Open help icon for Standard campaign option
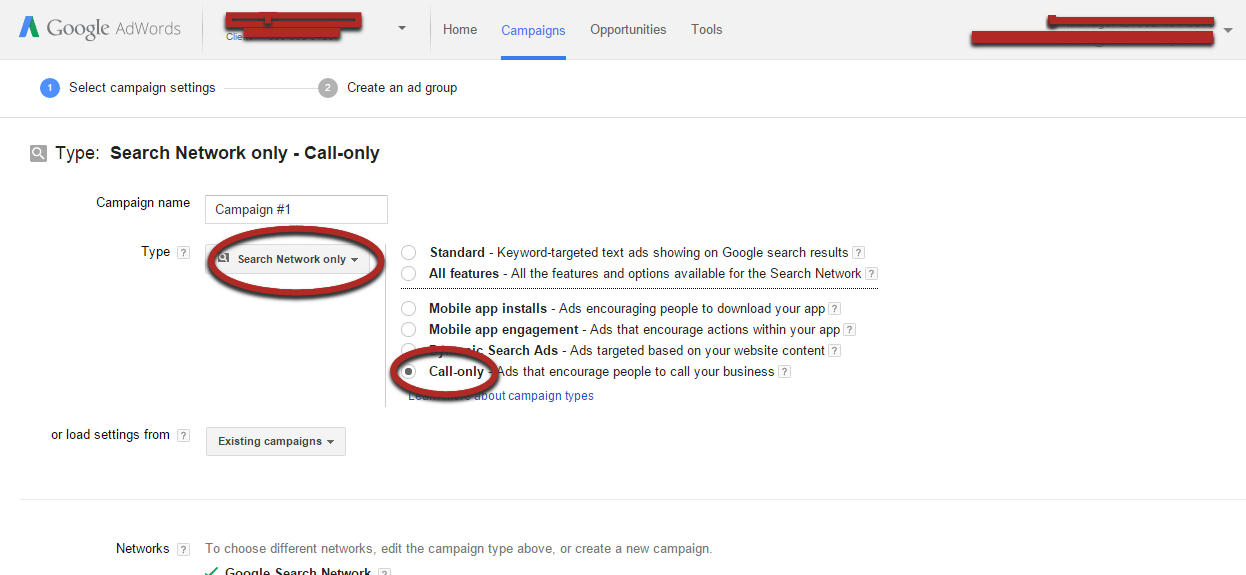This screenshot has width=1246, height=575. tap(858, 253)
